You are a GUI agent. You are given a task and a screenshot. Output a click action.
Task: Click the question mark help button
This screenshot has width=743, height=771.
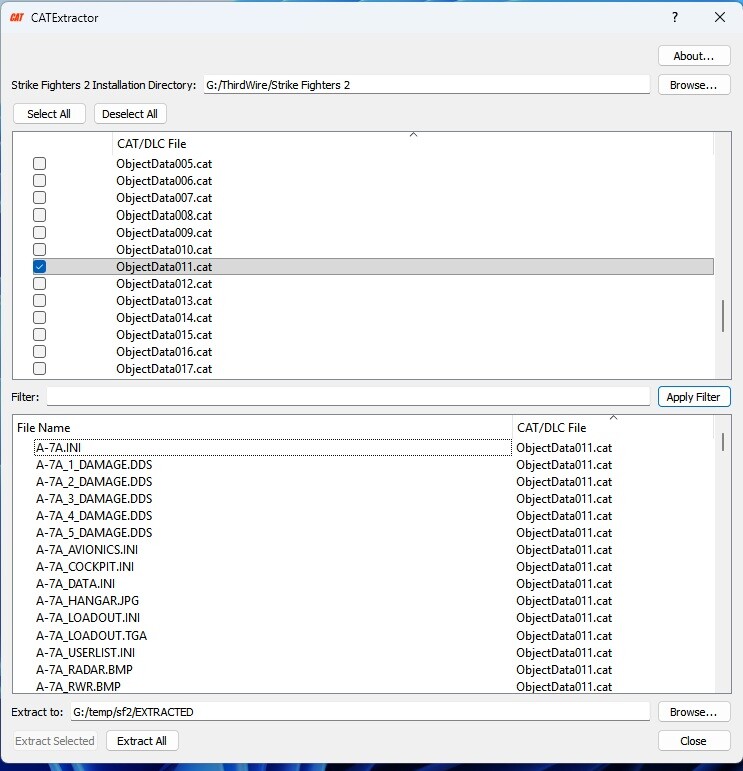tap(675, 17)
